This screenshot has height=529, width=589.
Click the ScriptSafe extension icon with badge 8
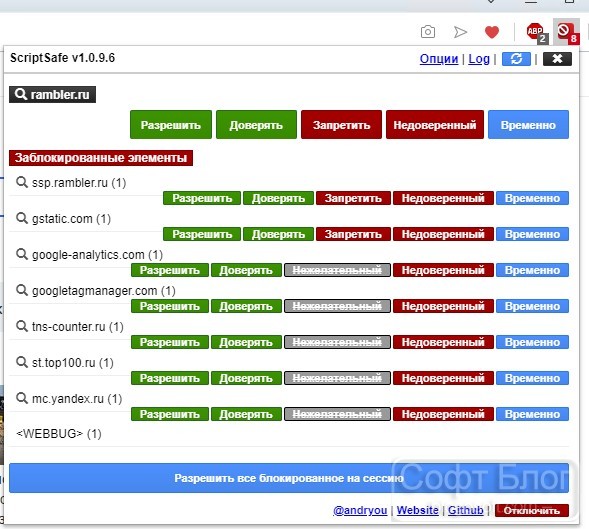[567, 33]
